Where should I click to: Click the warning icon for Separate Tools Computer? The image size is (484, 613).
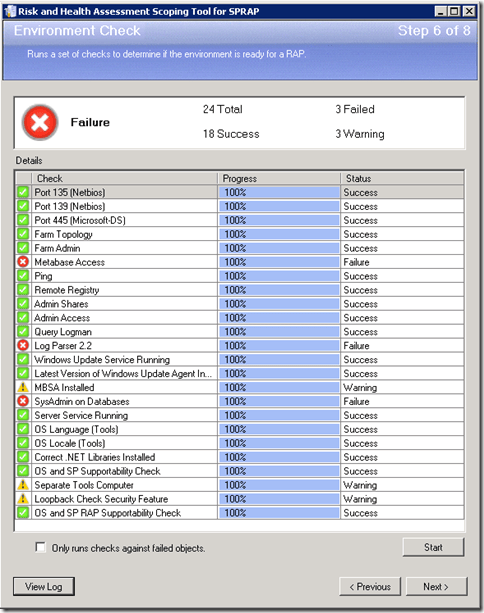click(23, 485)
